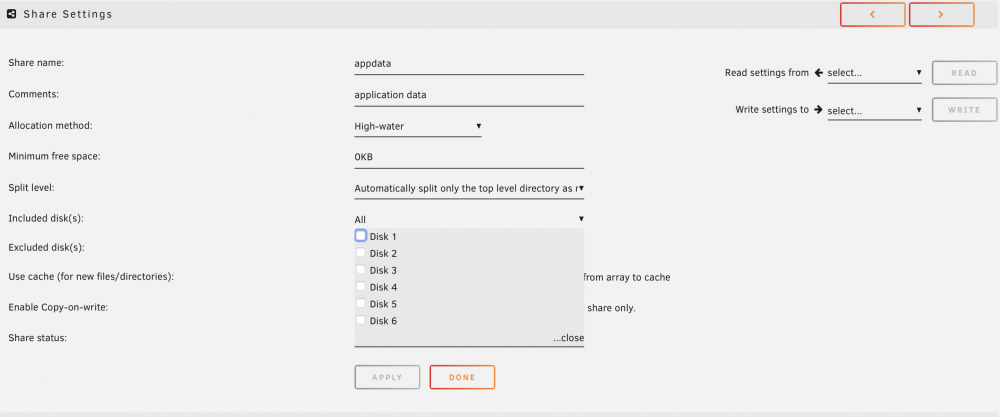The height and width of the screenshot is (417, 1000).
Task: Click the Write button
Action: (x=964, y=110)
